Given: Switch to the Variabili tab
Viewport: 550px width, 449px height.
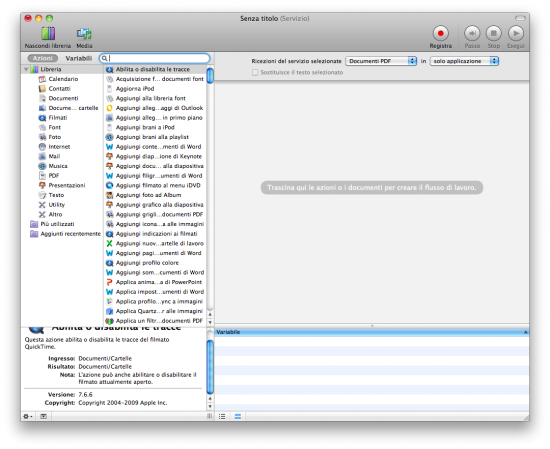Looking at the screenshot, I should click(79, 58).
